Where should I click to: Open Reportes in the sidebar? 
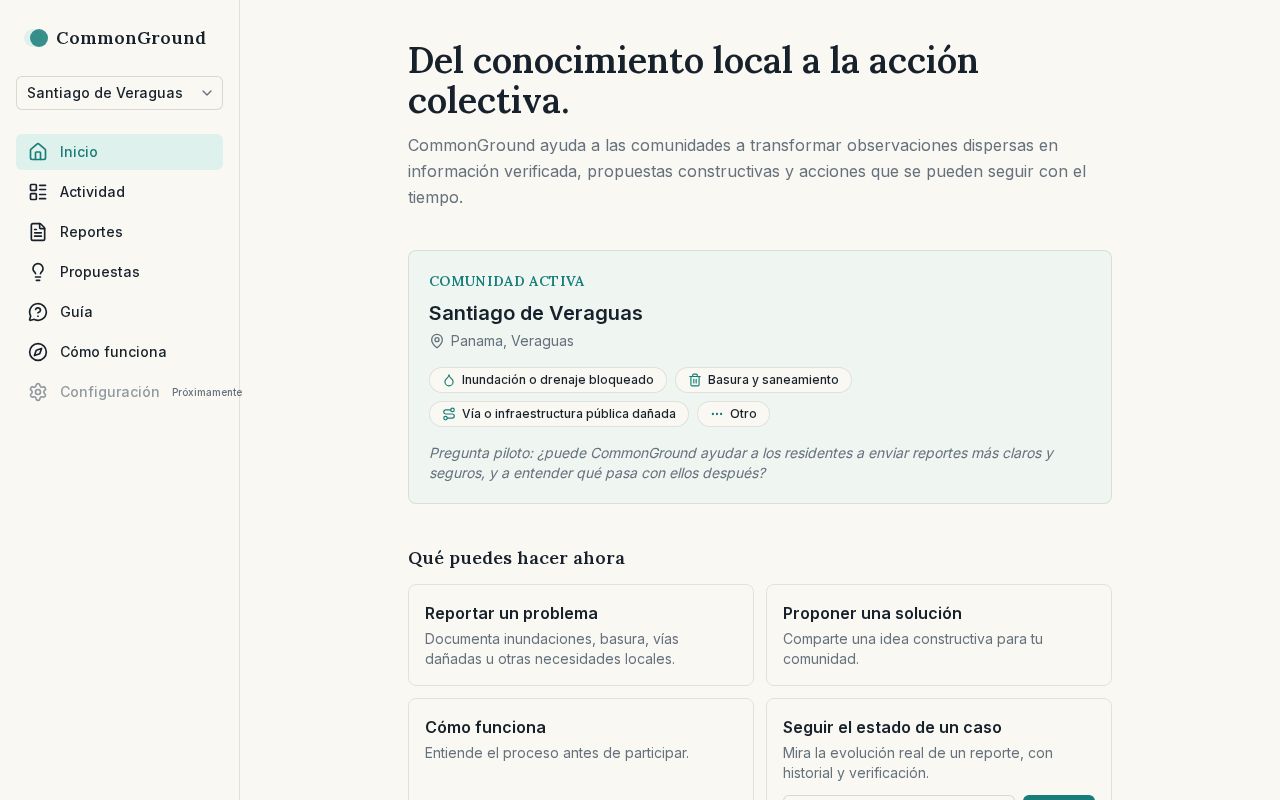point(119,232)
